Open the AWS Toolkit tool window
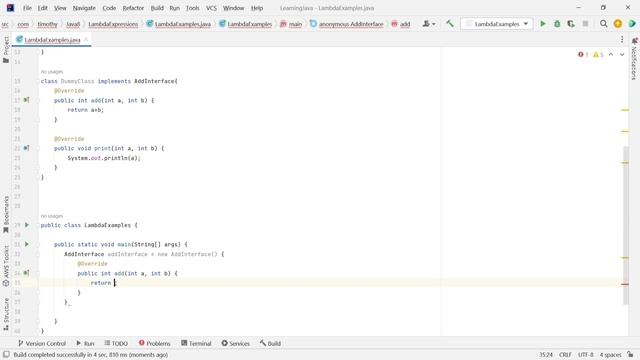This screenshot has width=640, height=360. (x=6, y=266)
